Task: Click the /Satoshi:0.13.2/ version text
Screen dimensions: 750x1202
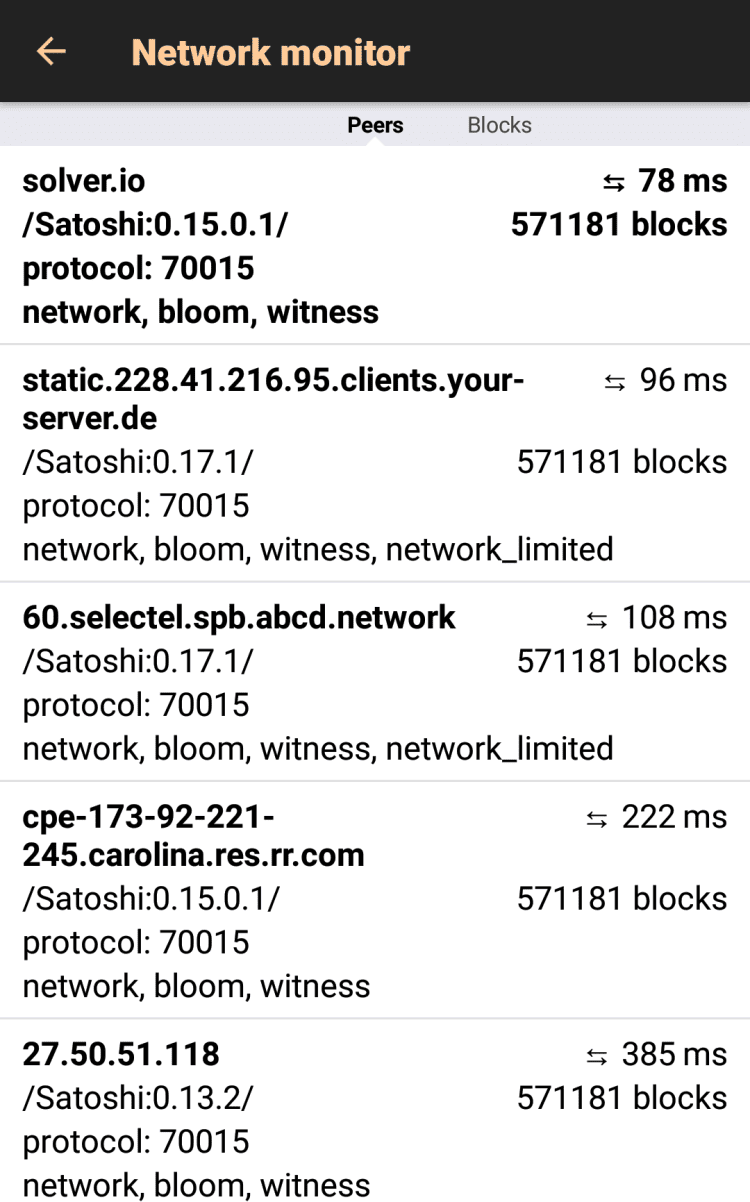Action: tap(138, 1098)
